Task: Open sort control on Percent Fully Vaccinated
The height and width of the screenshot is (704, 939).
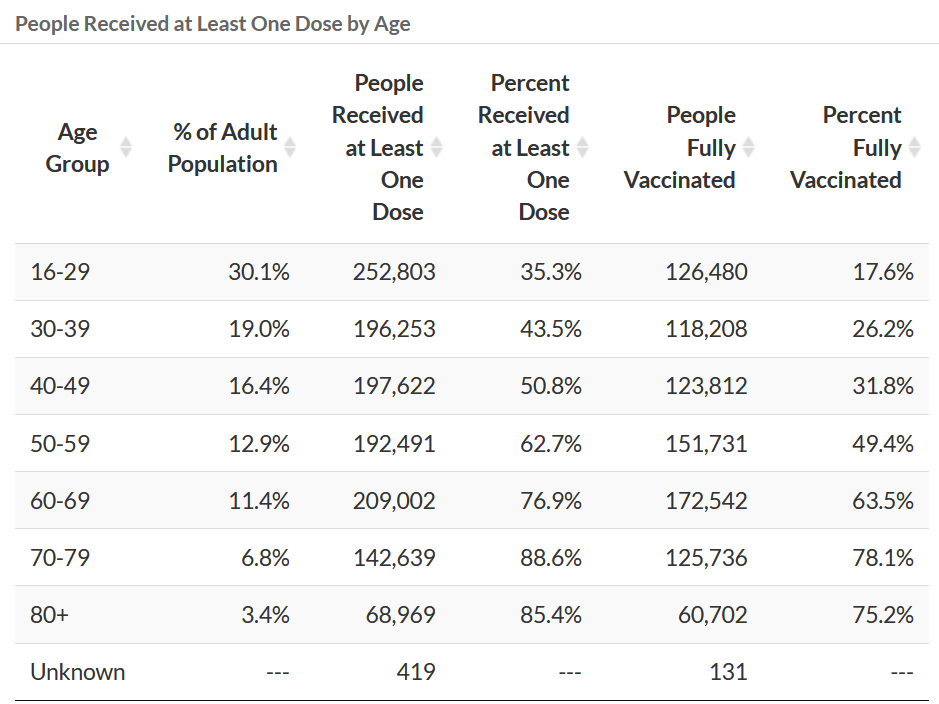Action: [x=917, y=148]
